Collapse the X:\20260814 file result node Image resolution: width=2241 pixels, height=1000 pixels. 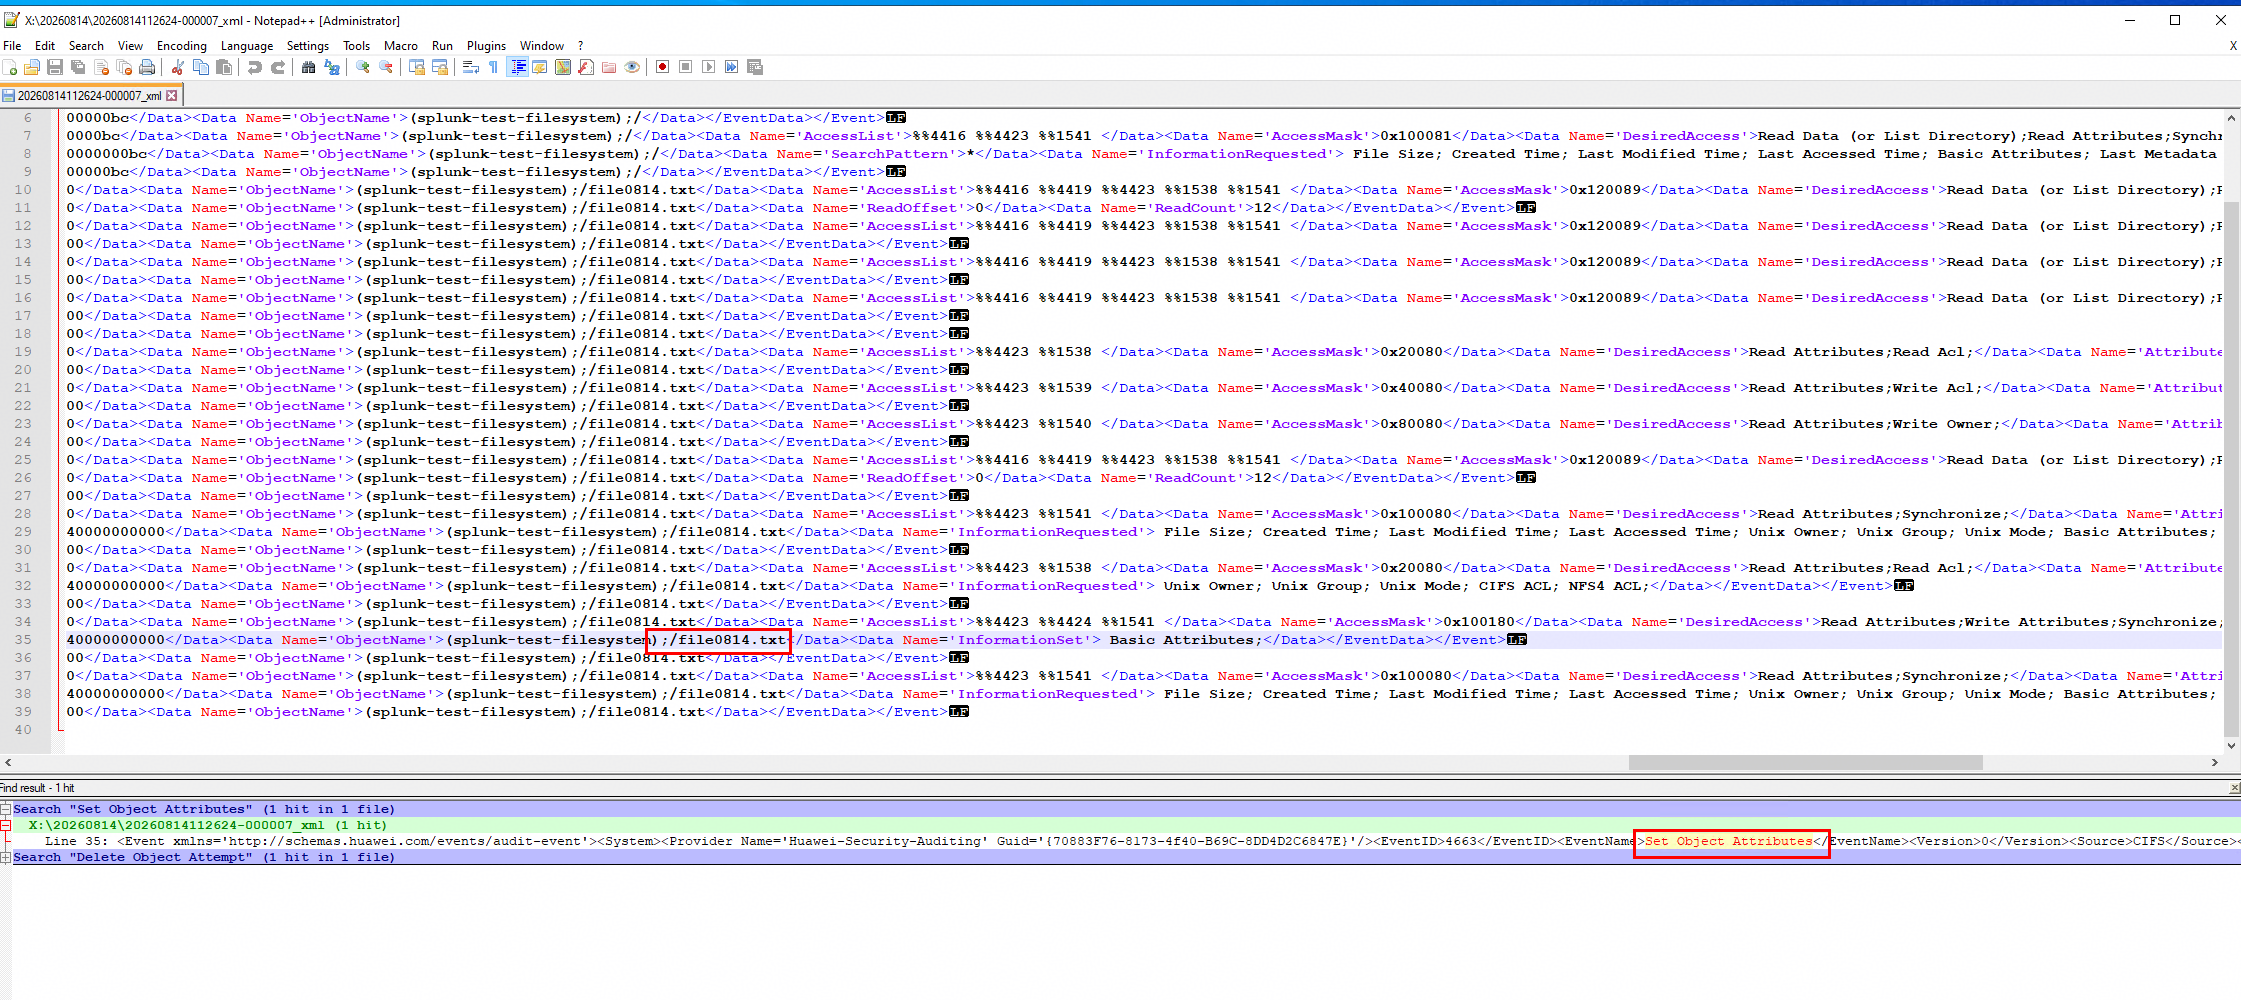click(6, 825)
